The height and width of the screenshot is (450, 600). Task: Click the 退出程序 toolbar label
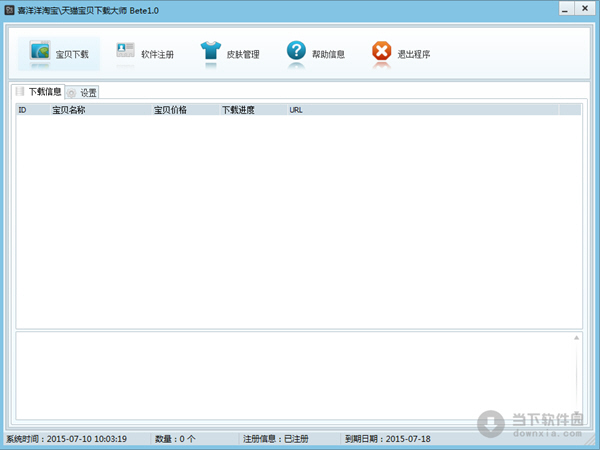tap(414, 54)
